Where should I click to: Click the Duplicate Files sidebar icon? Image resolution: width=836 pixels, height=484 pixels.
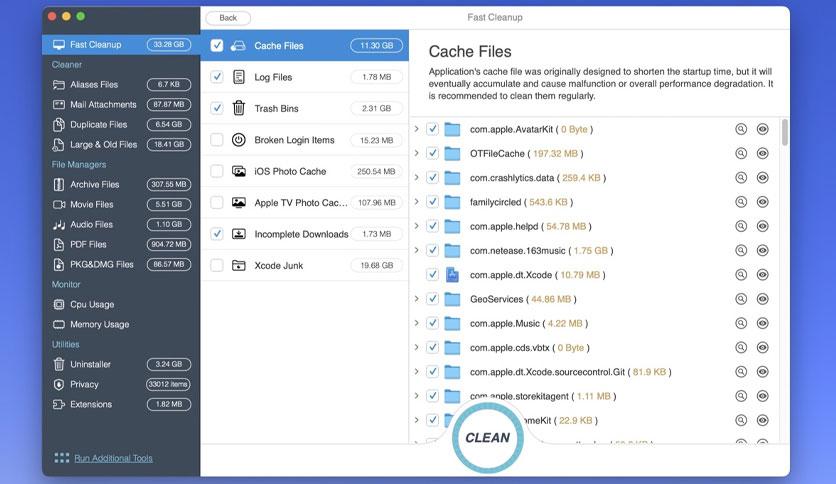coord(59,125)
